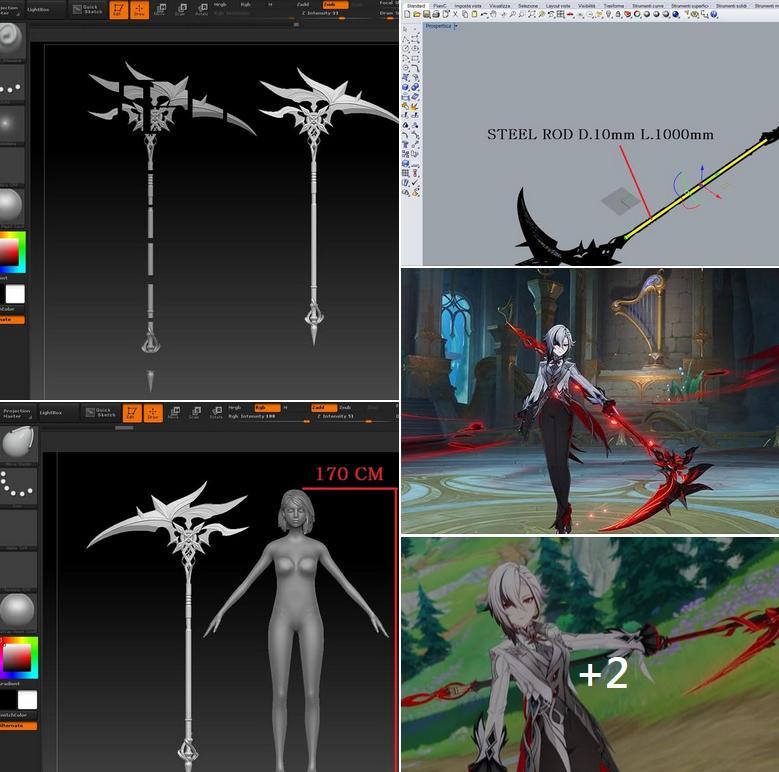The width and height of the screenshot is (779, 772).
Task: Click SwitchColor in bottom ZBrush window
Action: (x=14, y=715)
